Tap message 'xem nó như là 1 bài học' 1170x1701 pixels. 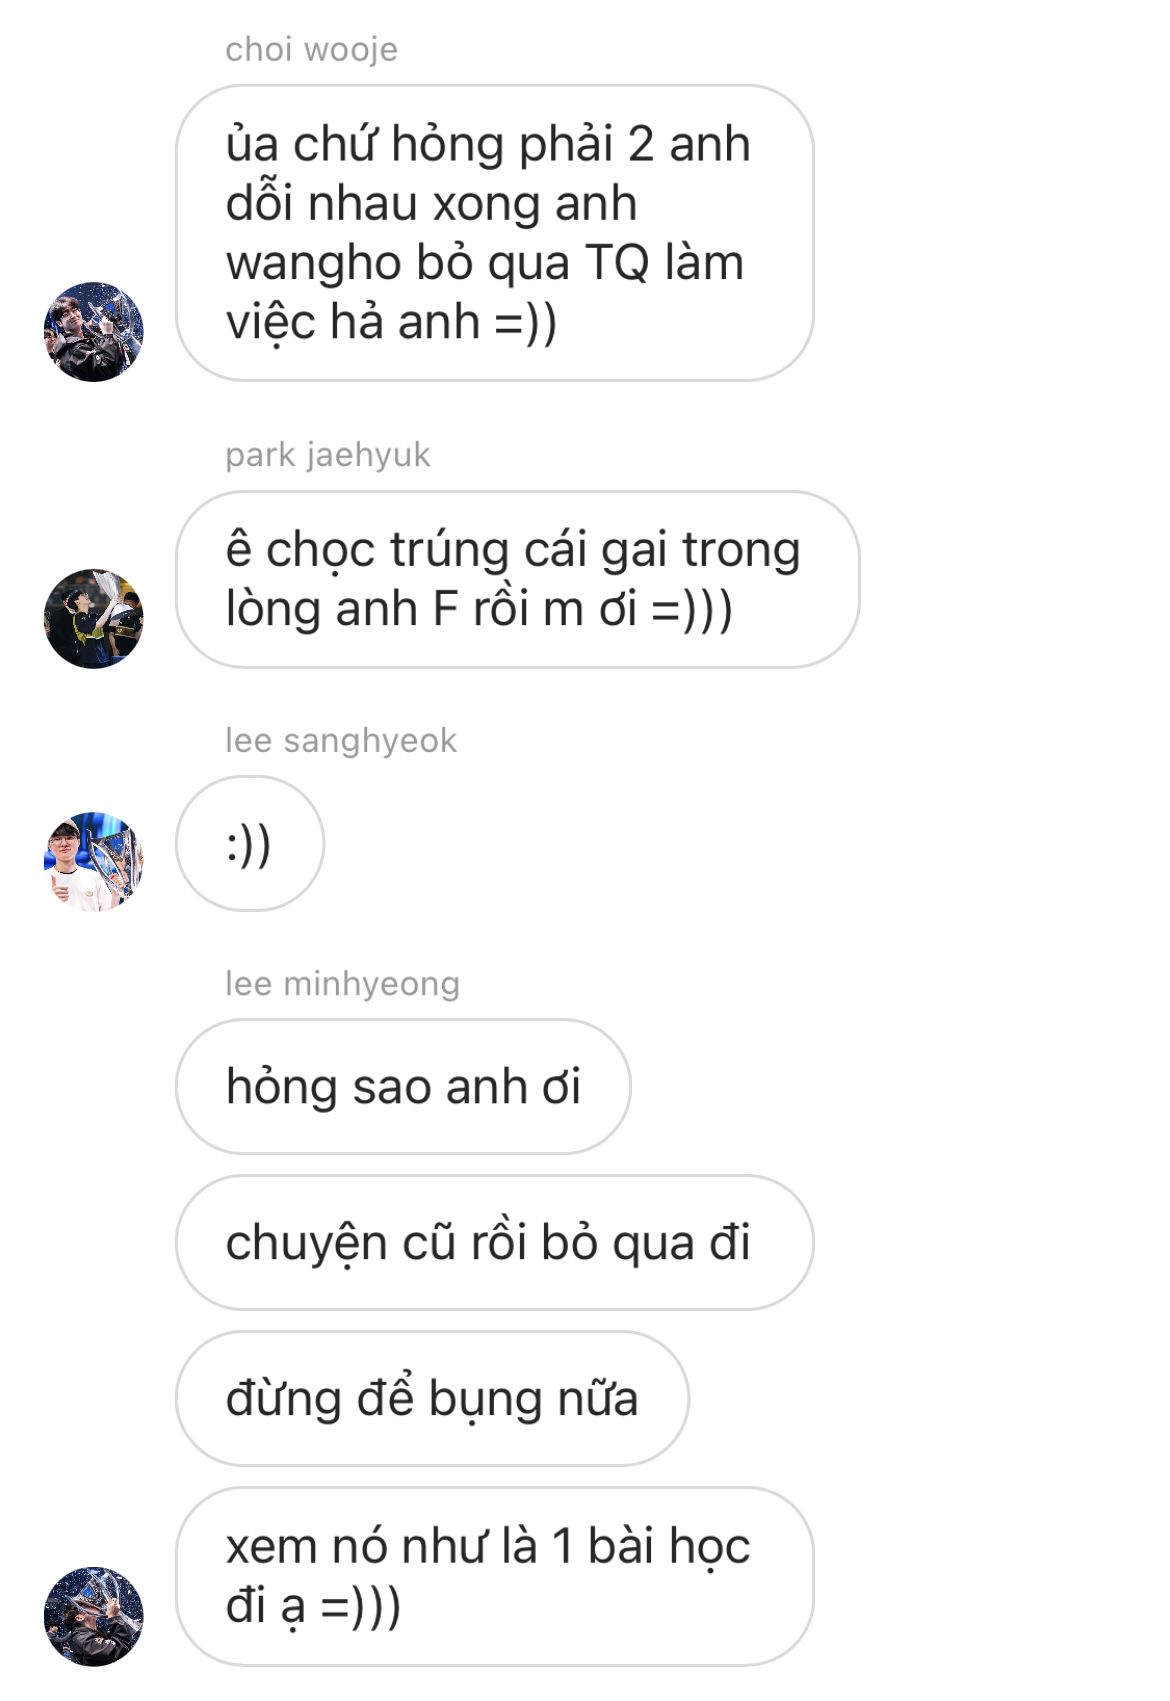click(x=495, y=1576)
